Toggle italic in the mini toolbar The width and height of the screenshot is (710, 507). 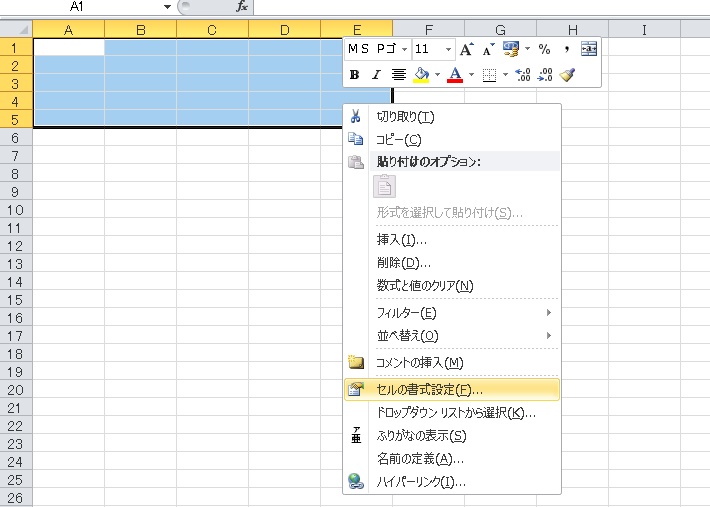click(x=376, y=74)
